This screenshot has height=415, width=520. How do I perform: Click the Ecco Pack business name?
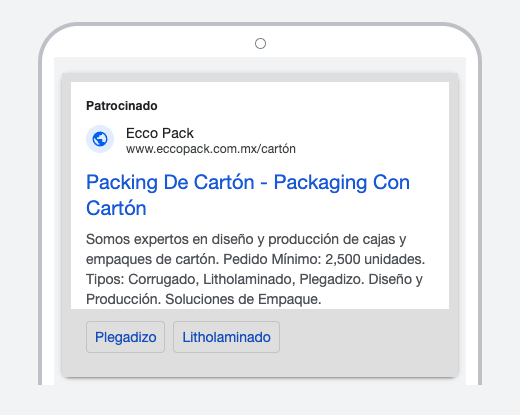pyautogui.click(x=160, y=133)
